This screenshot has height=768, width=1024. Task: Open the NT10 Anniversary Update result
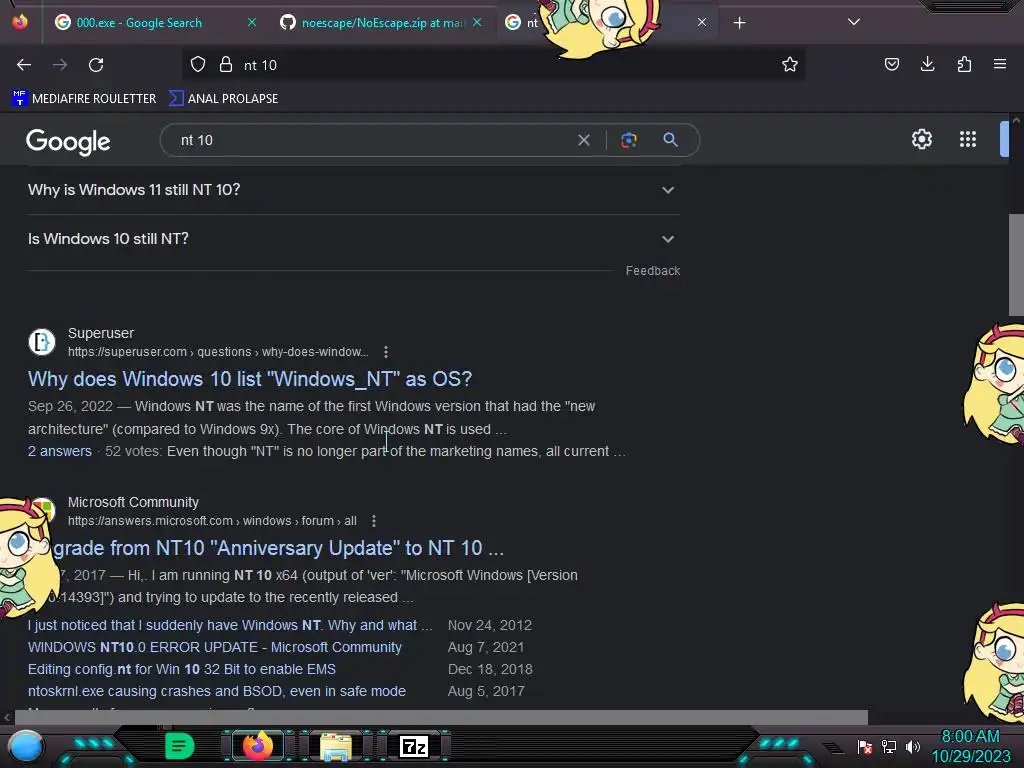(279, 549)
